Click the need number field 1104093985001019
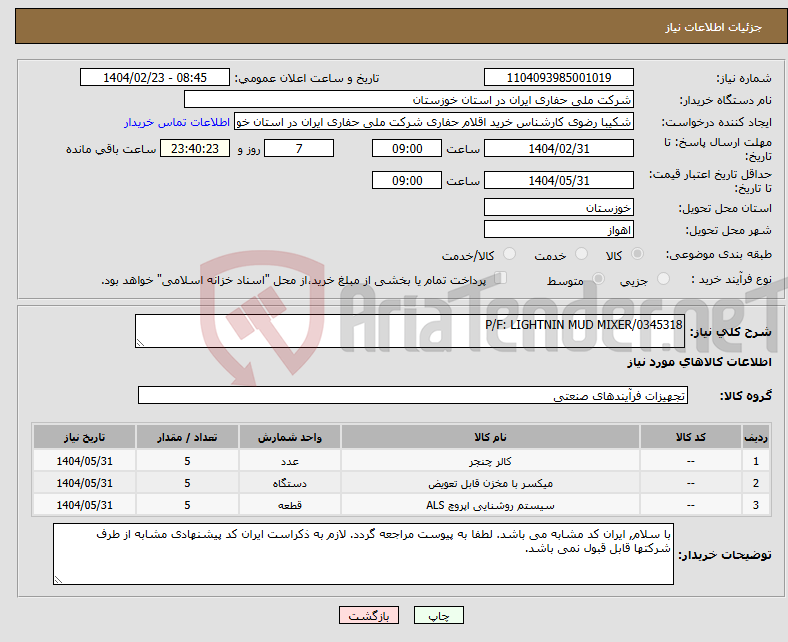 click(558, 77)
